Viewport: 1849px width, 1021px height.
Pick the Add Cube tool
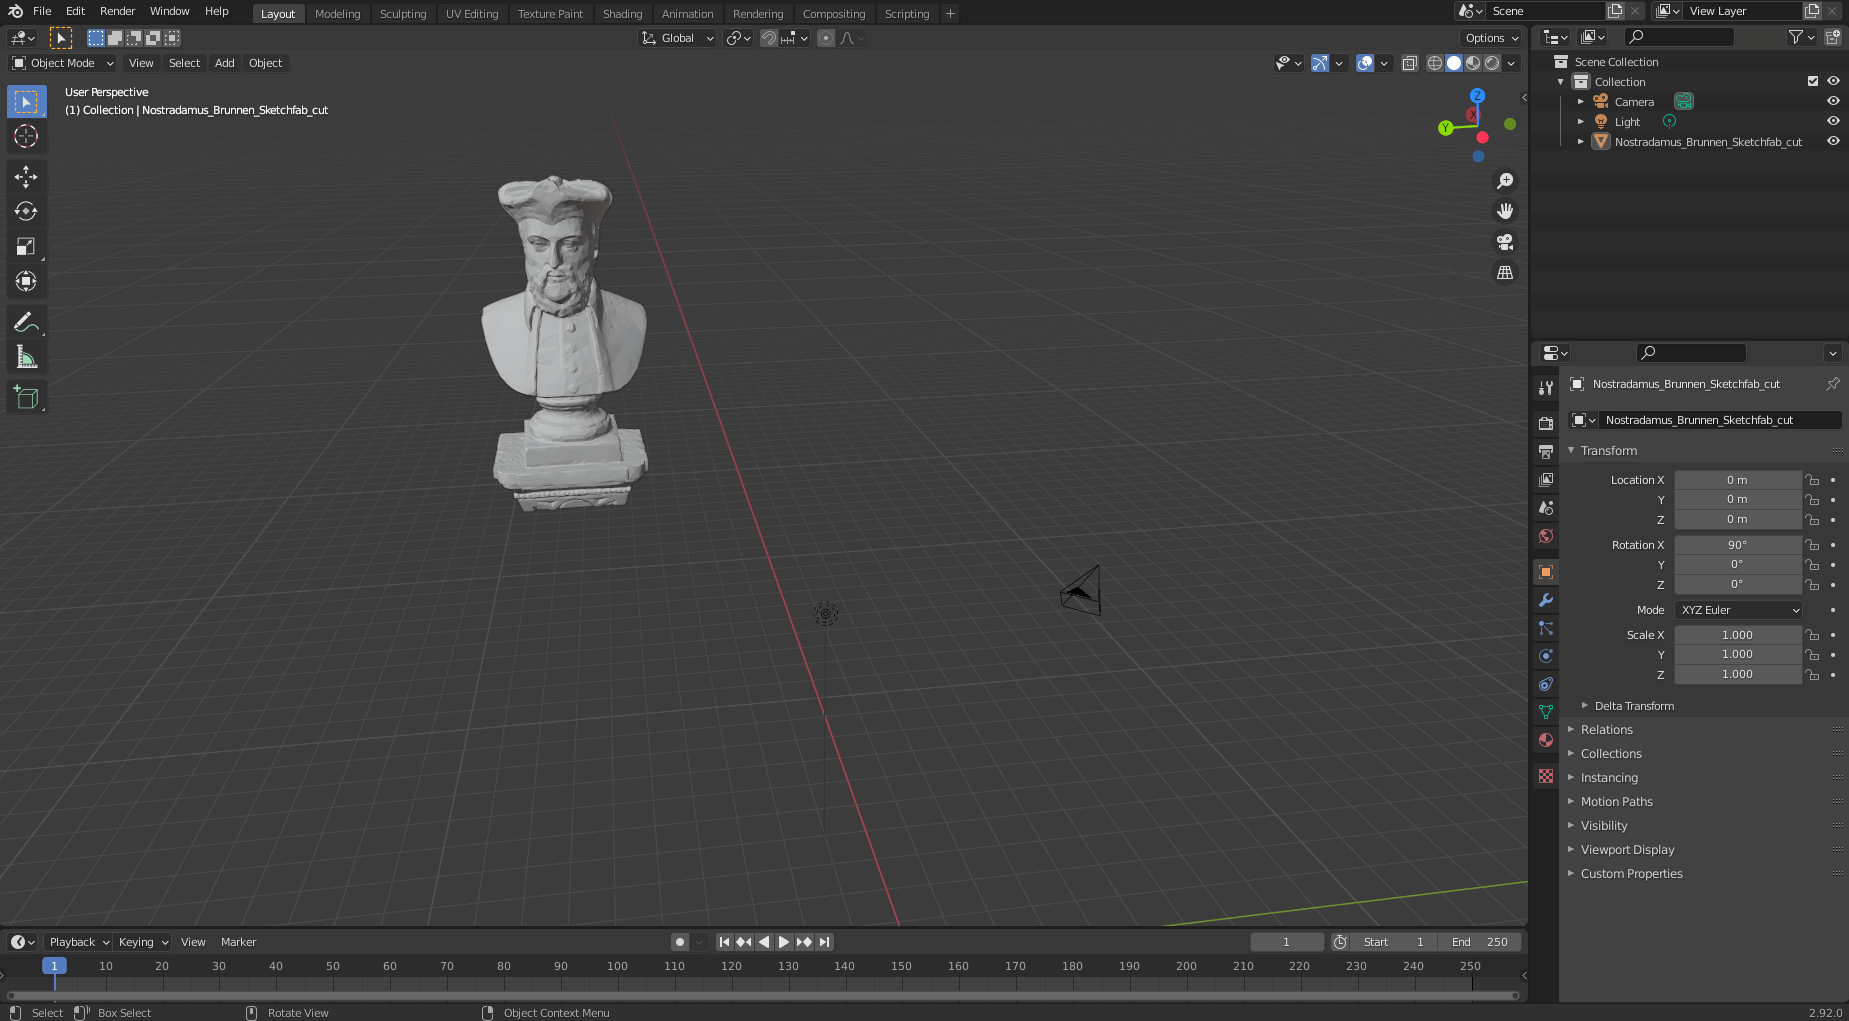pos(26,397)
